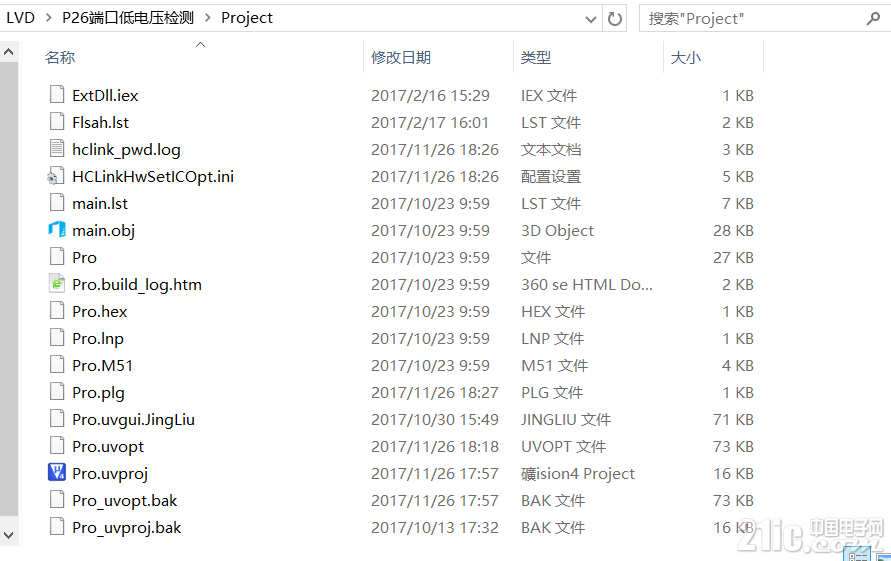Select the file name Pro.uvgui.JingLiu
The height and width of the screenshot is (561, 891).
click(x=134, y=419)
